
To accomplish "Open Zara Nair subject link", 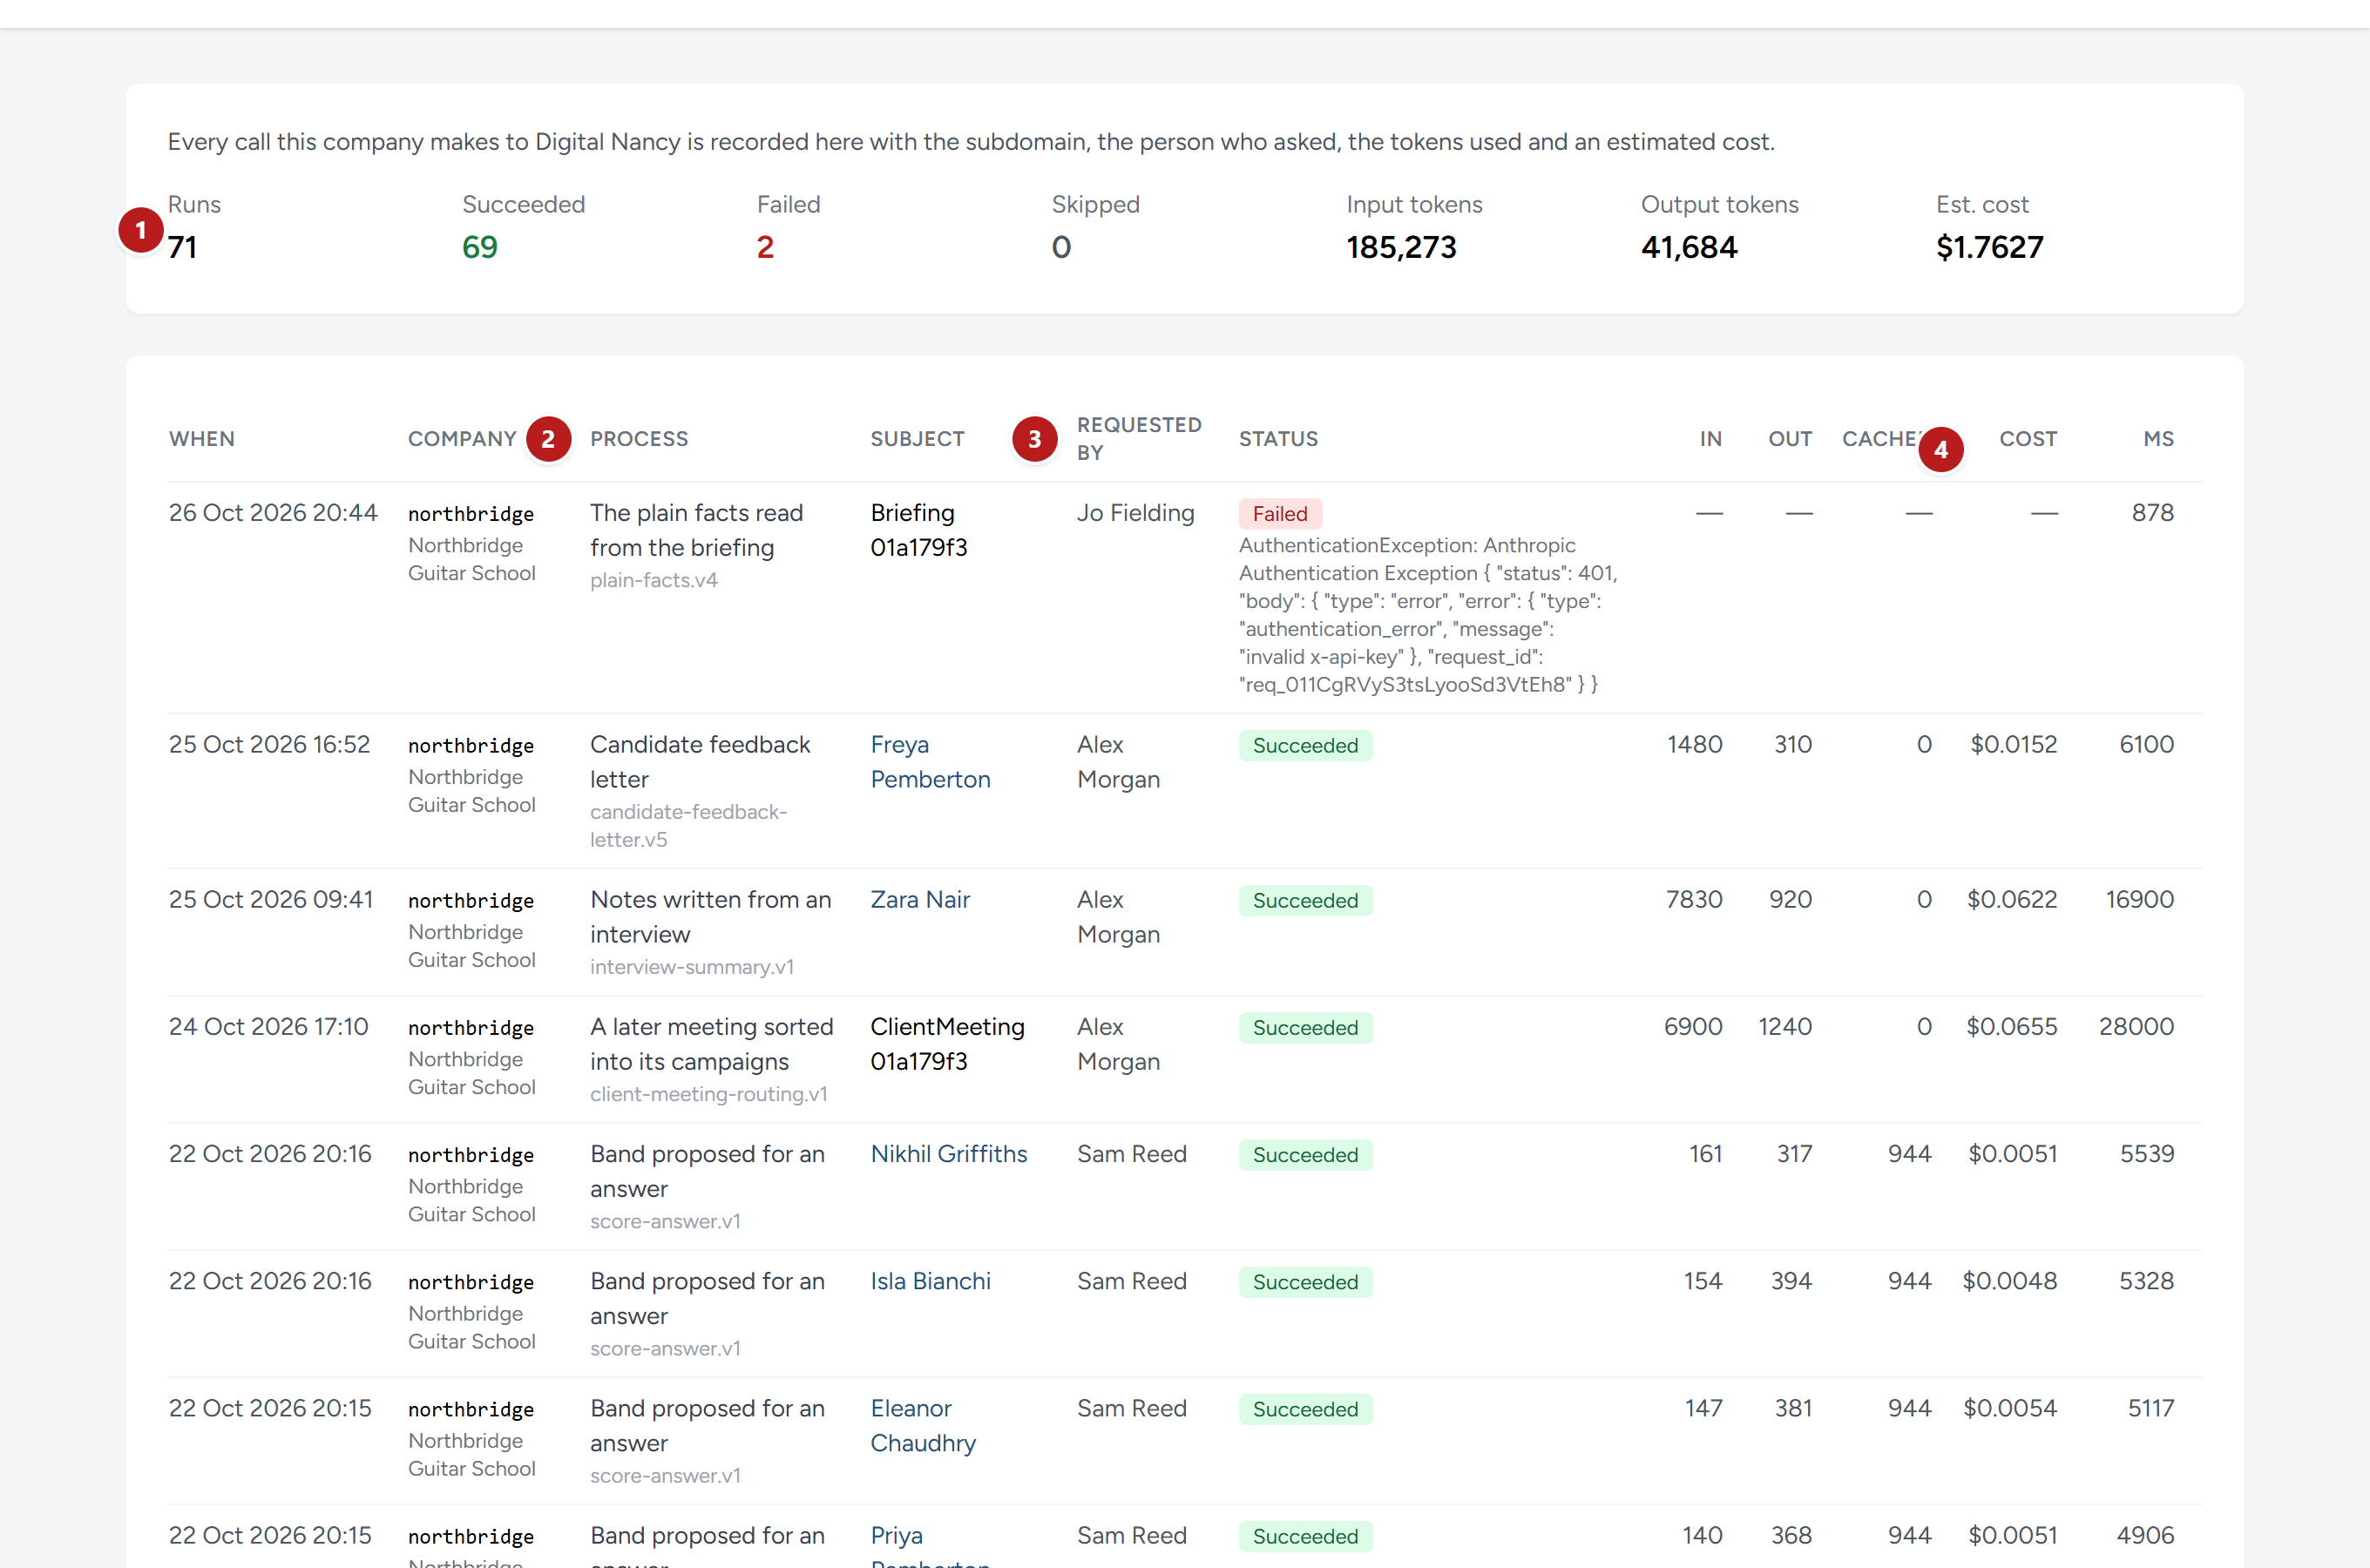I will 920,900.
